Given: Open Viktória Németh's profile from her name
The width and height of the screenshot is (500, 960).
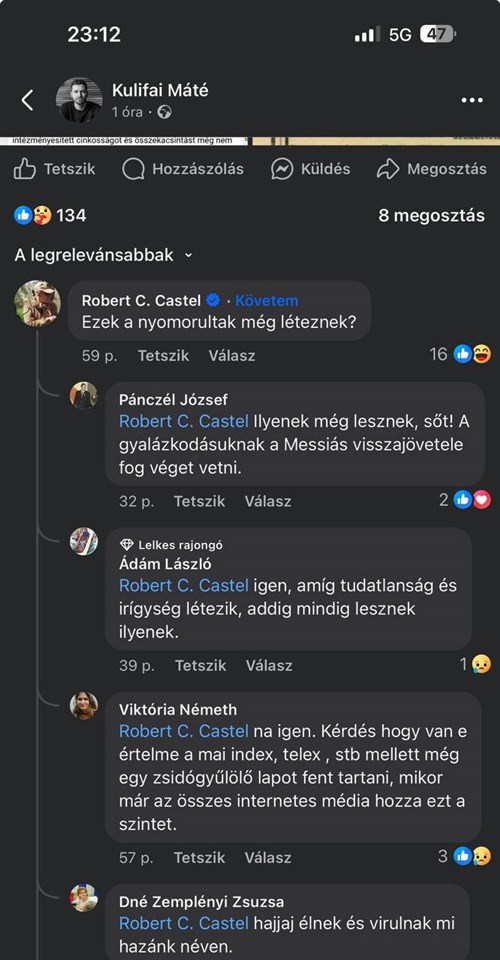Looking at the screenshot, I should 178,710.
